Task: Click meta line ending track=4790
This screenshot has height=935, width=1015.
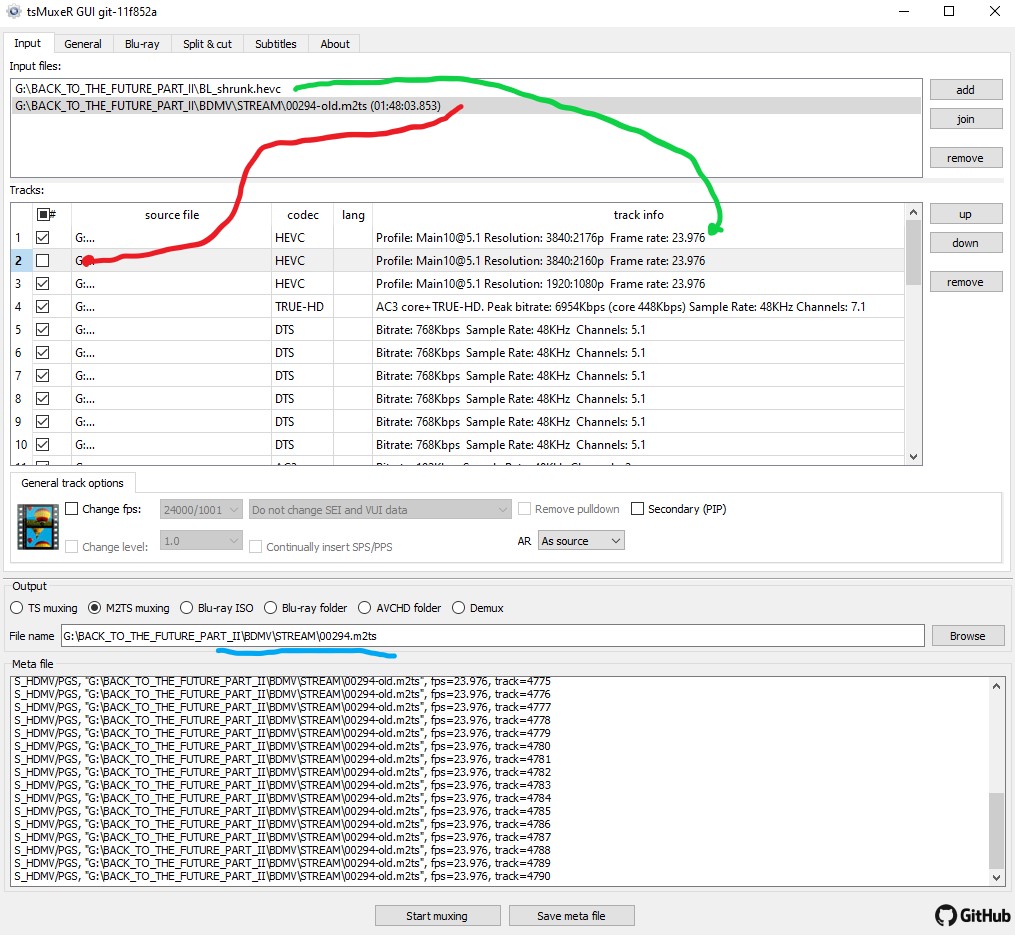Action: 282,876
